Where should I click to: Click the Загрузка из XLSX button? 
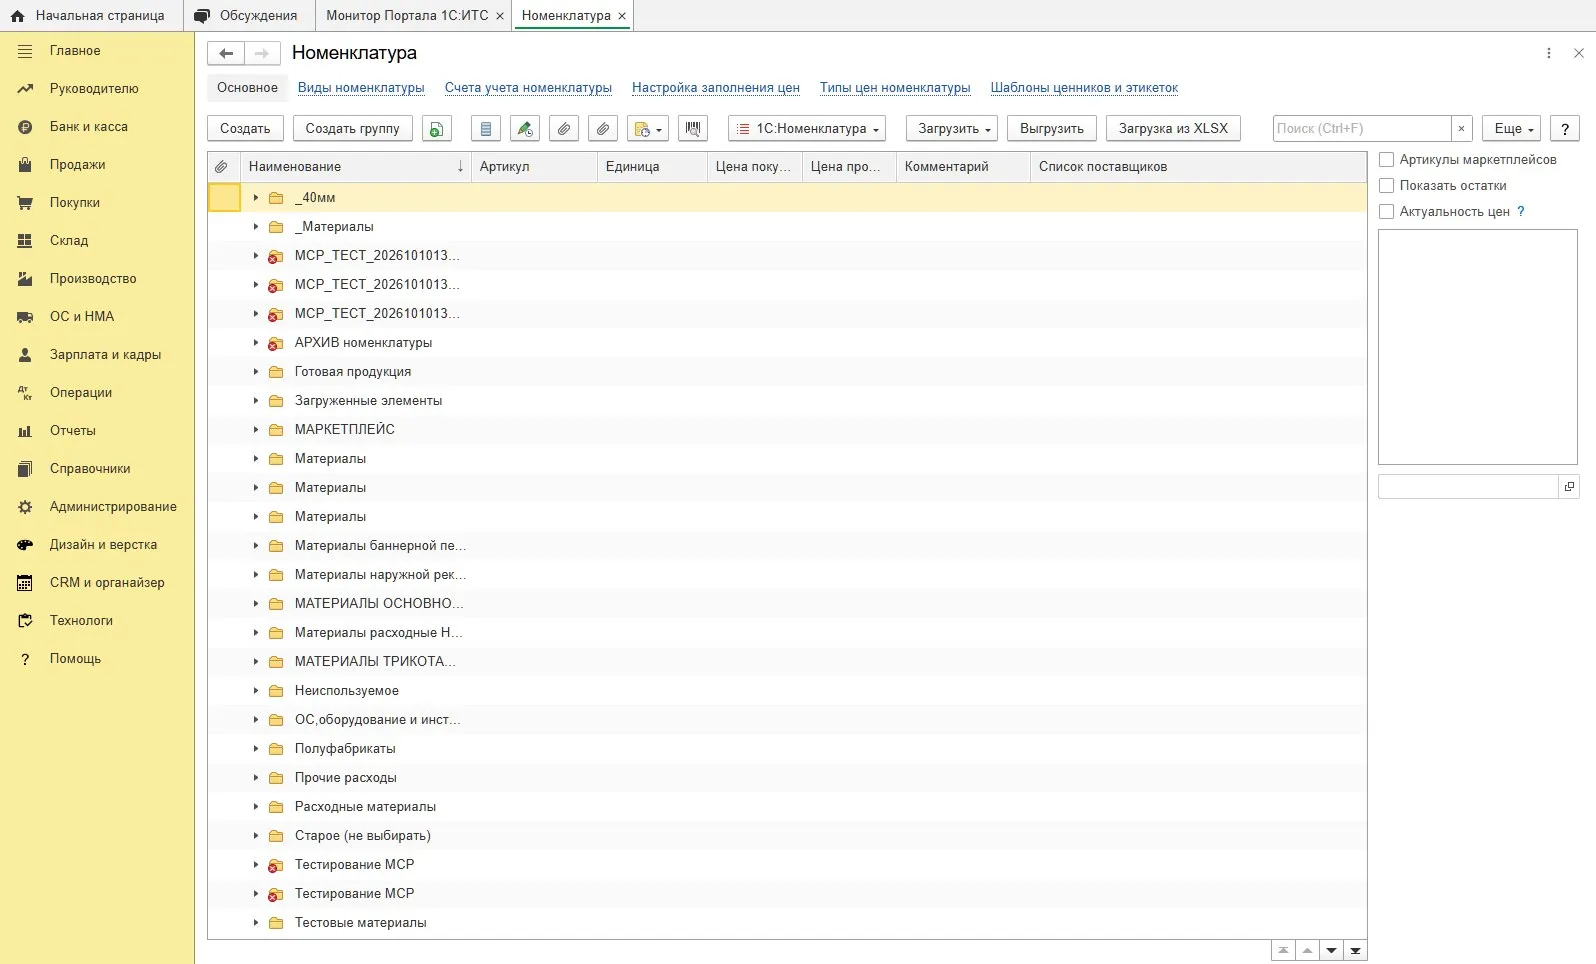1173,129
